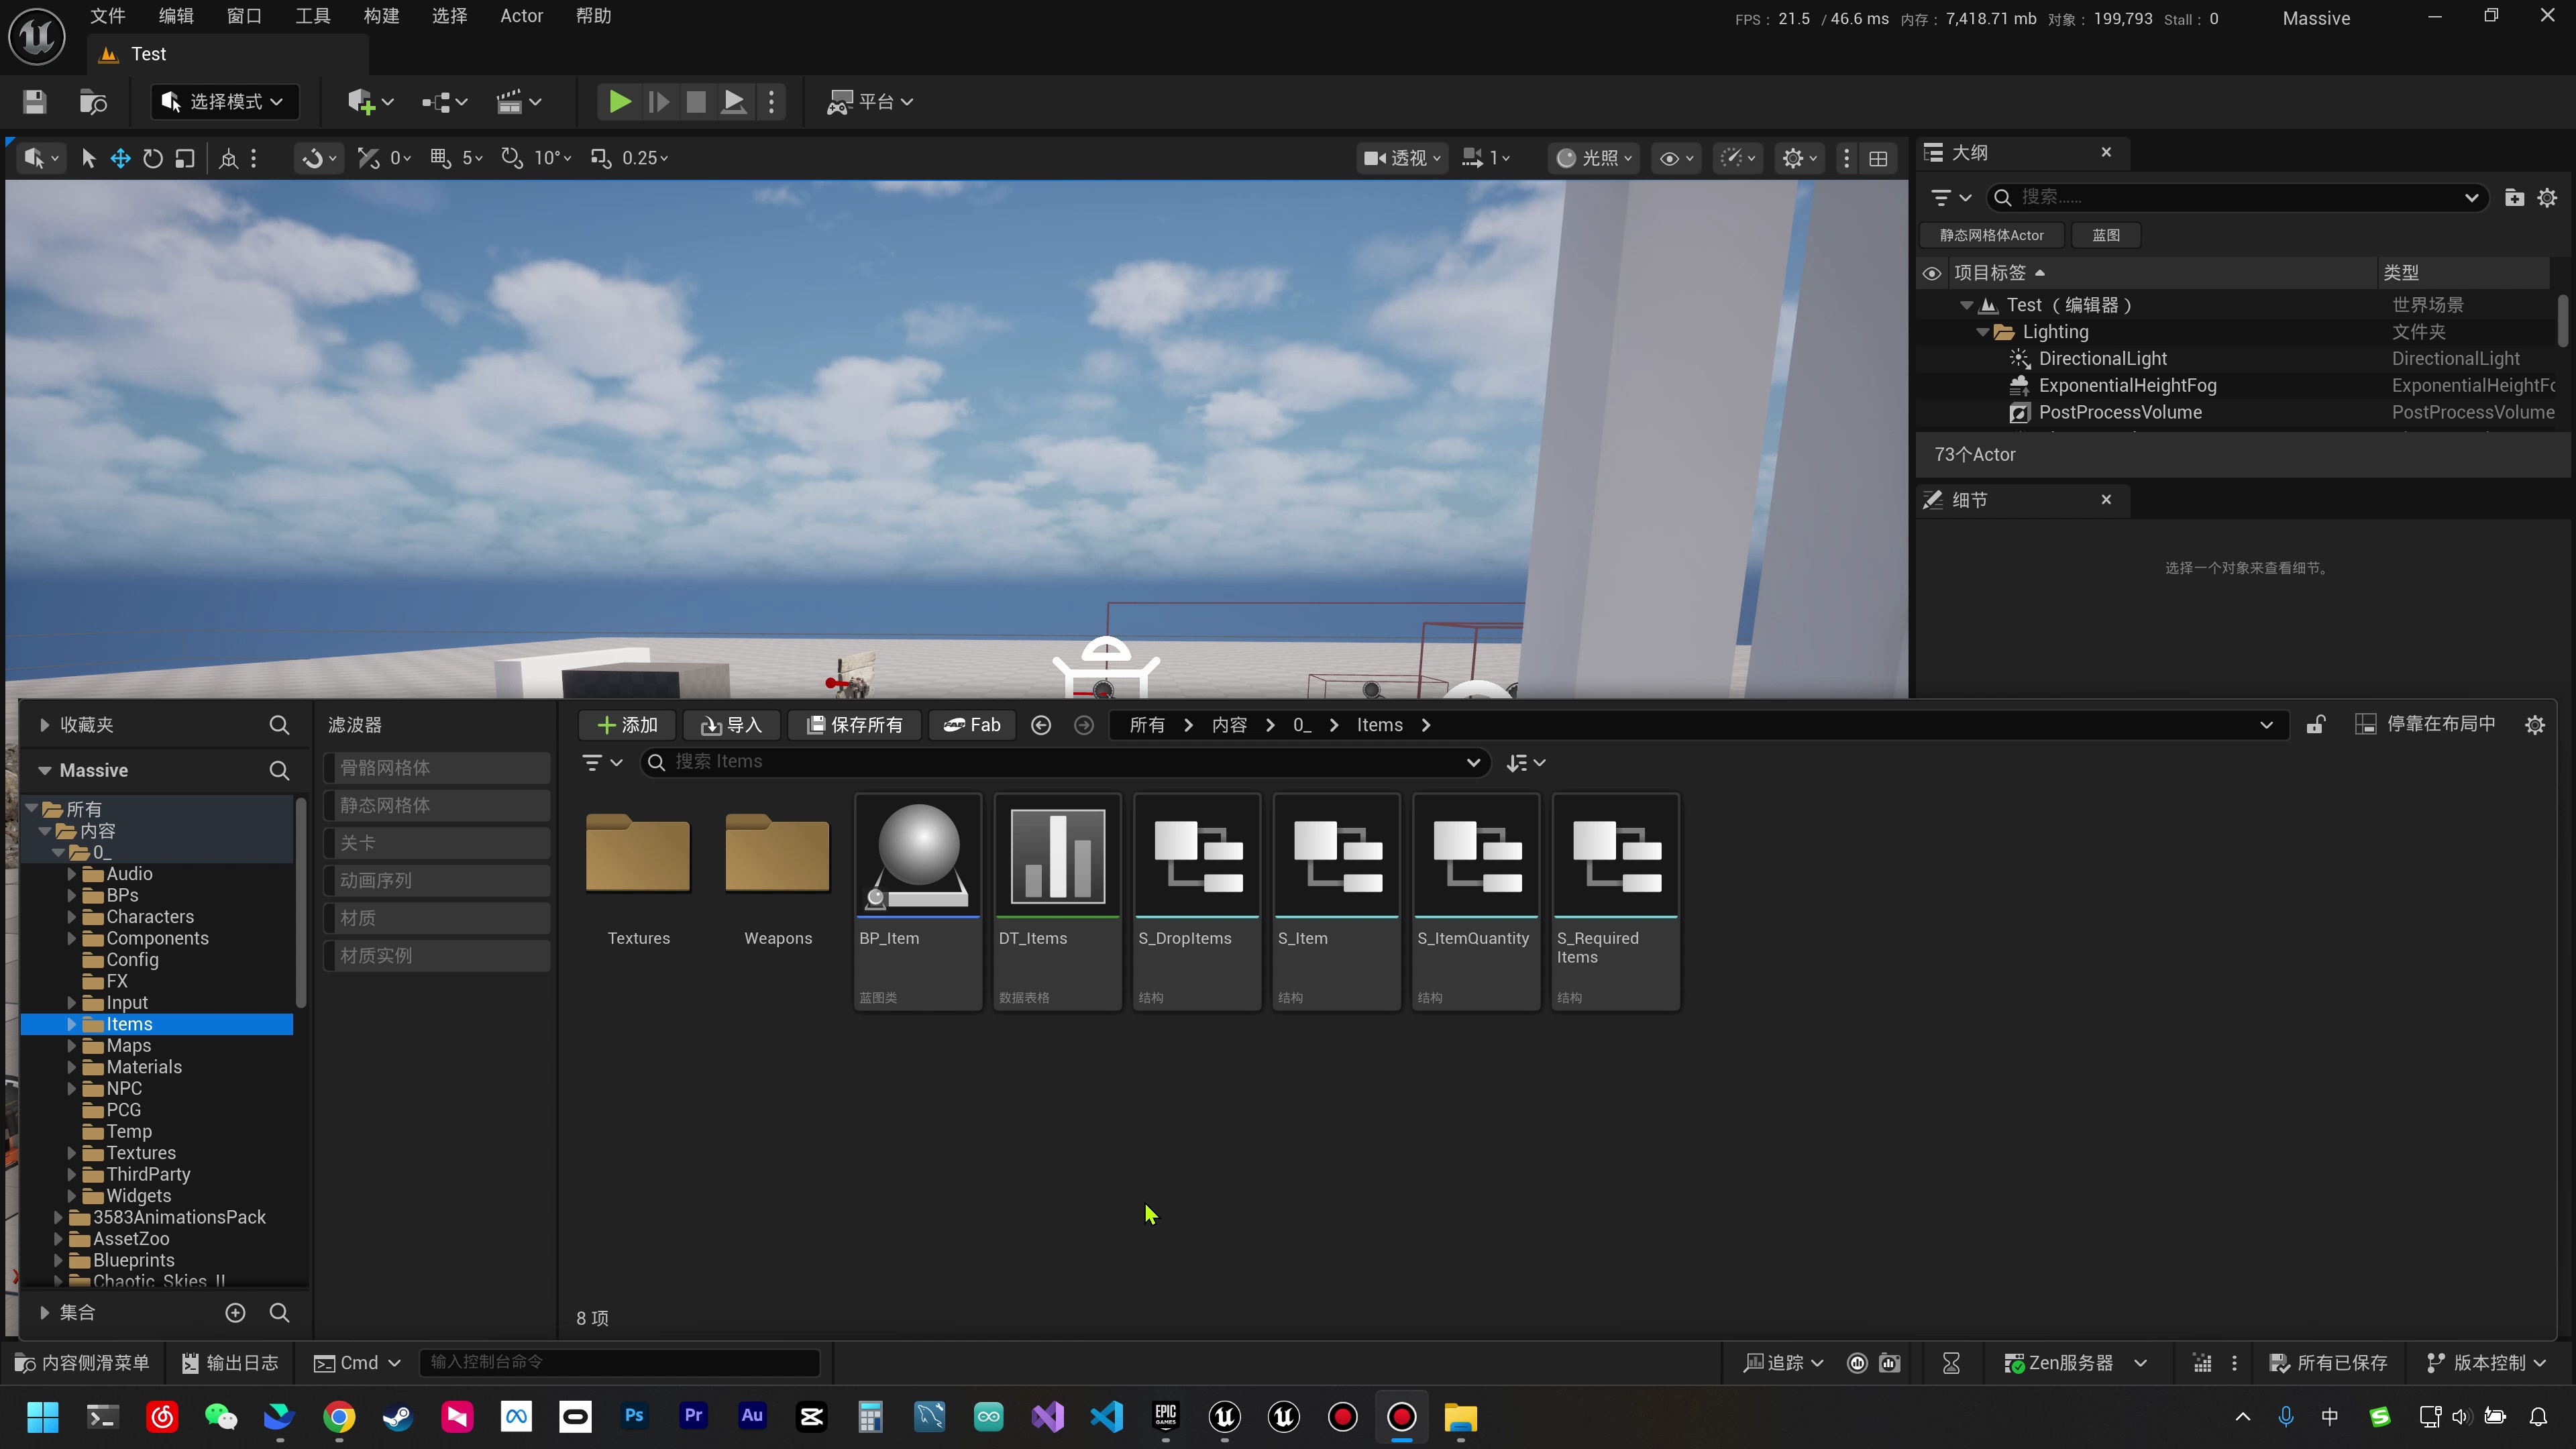Click the 导入 button
Image resolution: width=2576 pixels, height=1449 pixels.
(x=731, y=725)
